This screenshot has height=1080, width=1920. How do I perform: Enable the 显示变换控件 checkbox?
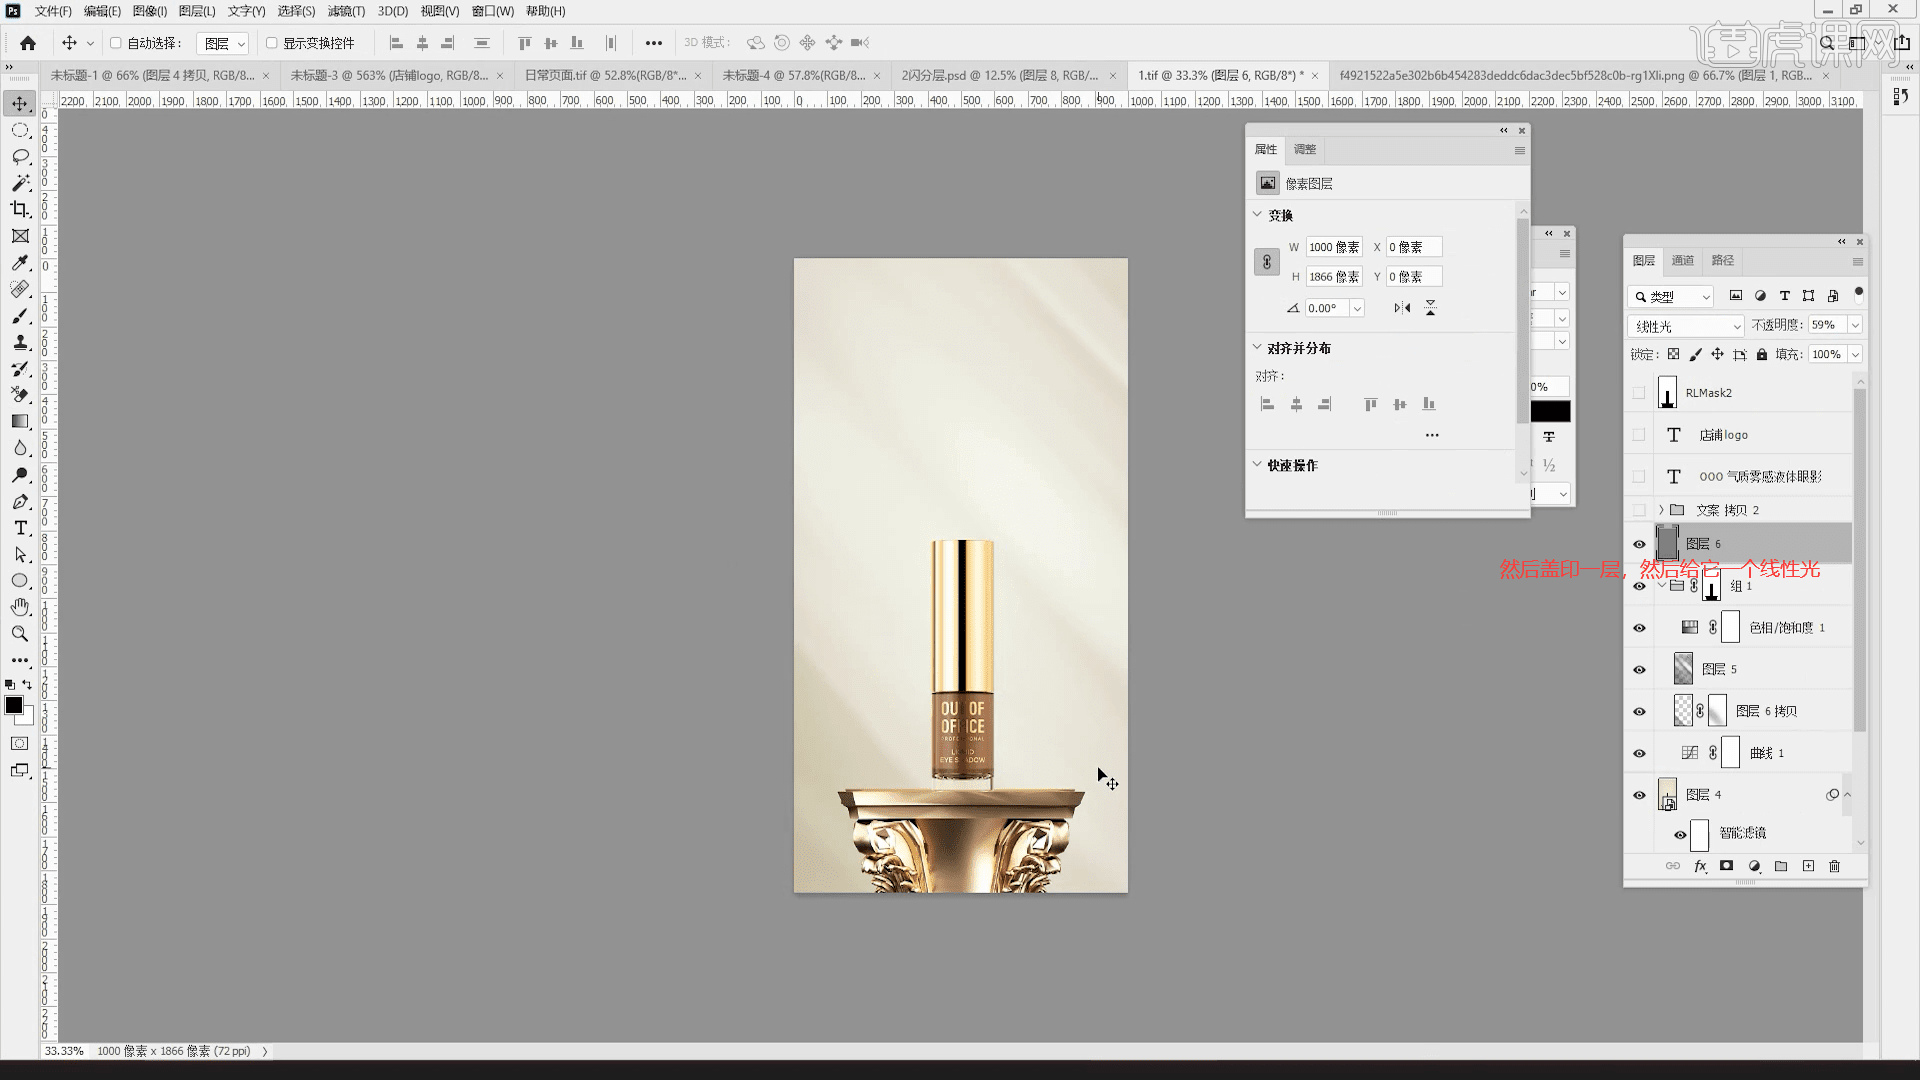tap(271, 43)
